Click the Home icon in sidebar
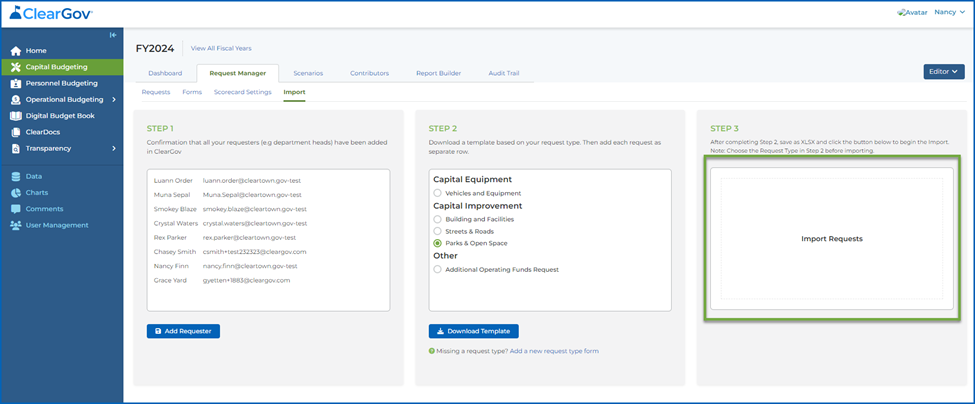Image resolution: width=975 pixels, height=404 pixels. coord(16,51)
